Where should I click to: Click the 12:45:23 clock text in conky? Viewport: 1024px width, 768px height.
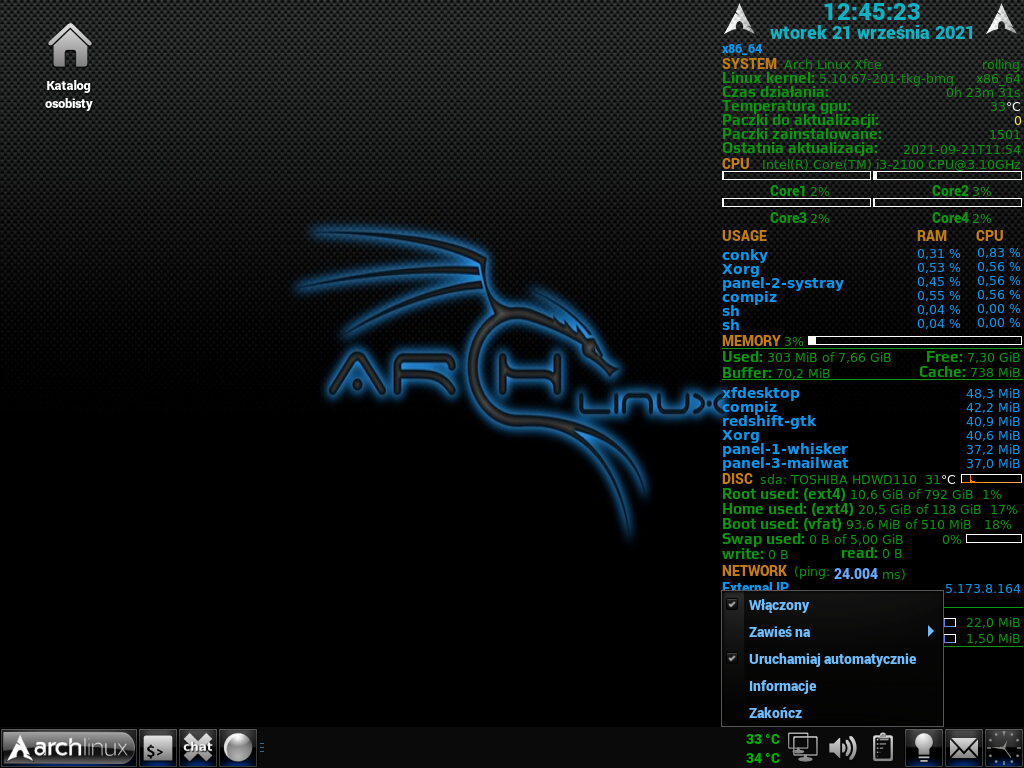click(872, 12)
